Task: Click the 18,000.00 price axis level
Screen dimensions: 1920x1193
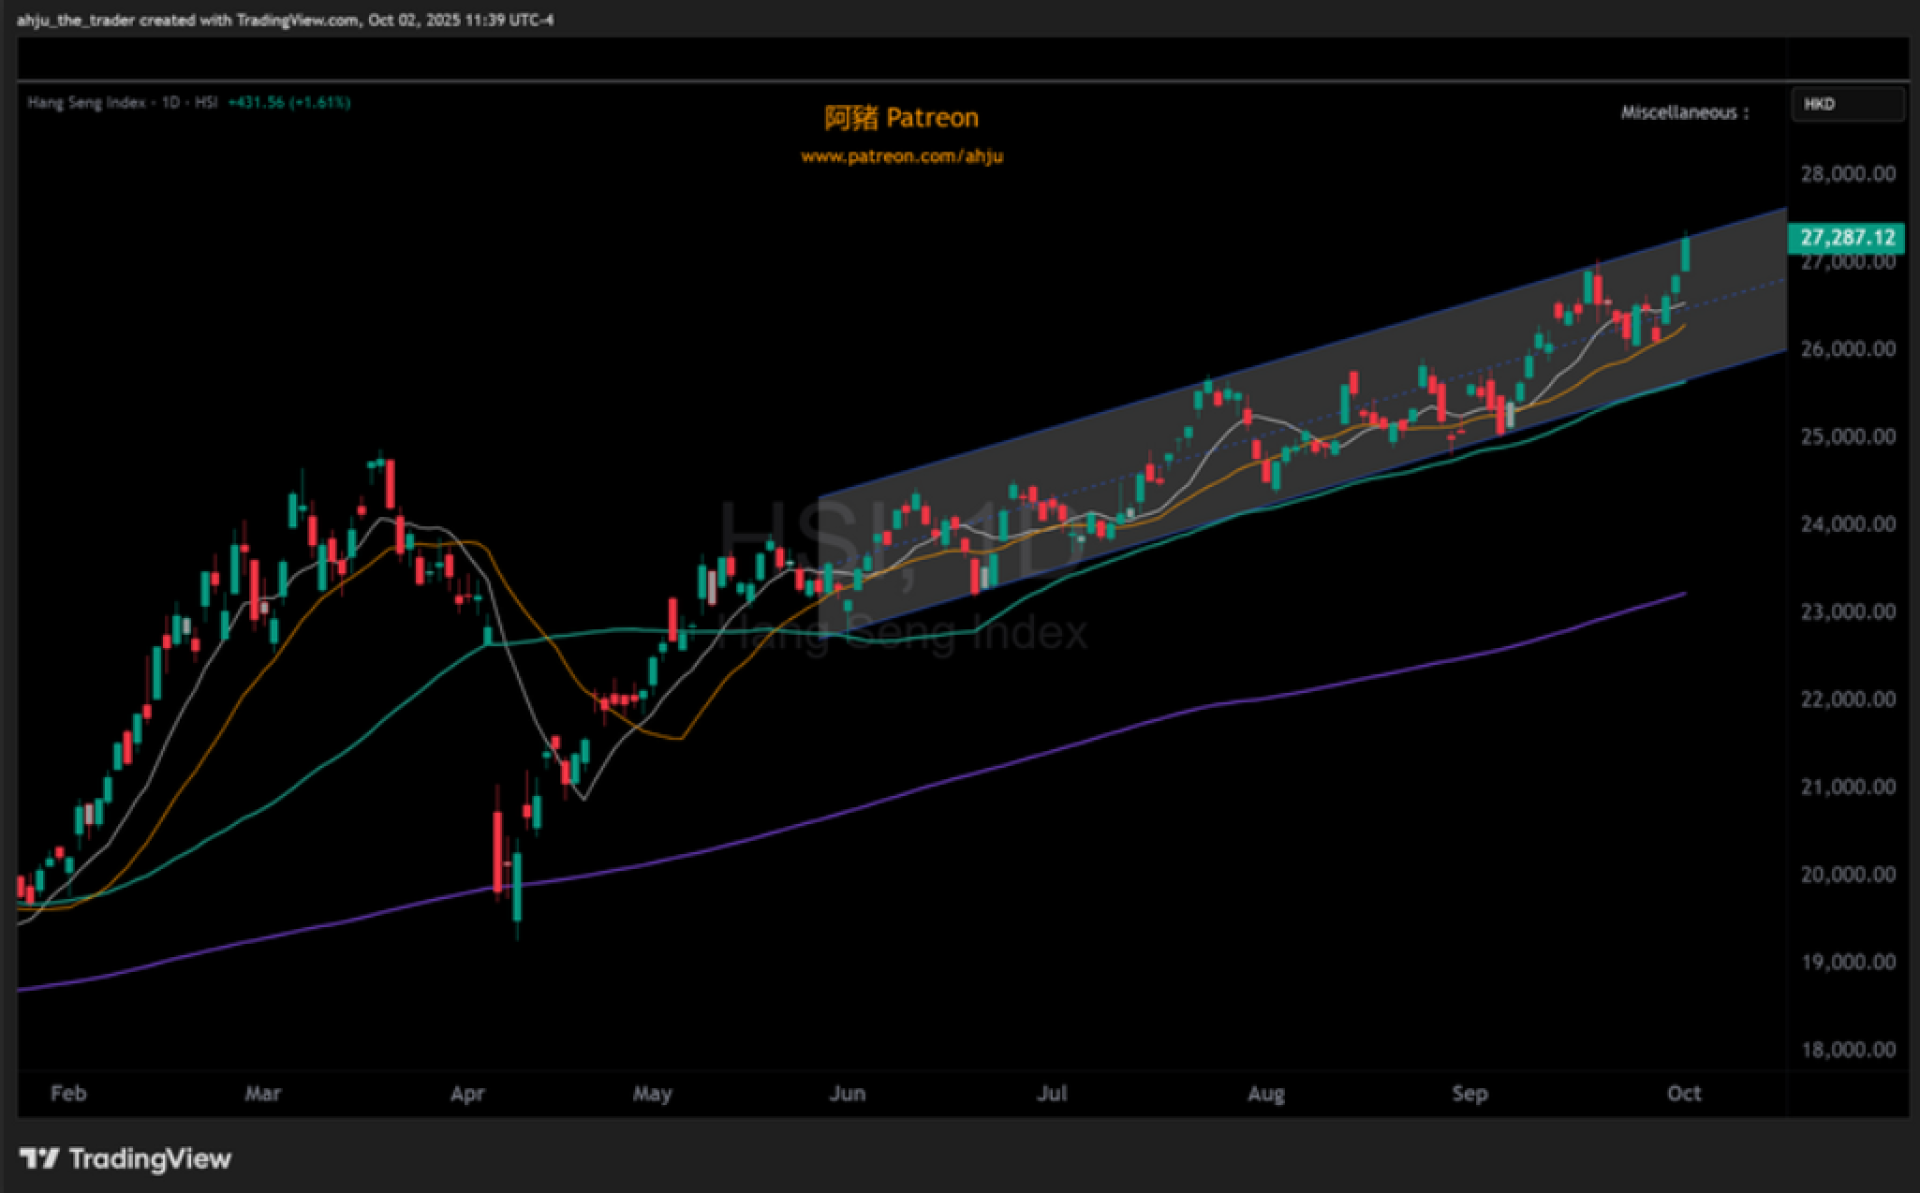Action: click(x=1847, y=1049)
